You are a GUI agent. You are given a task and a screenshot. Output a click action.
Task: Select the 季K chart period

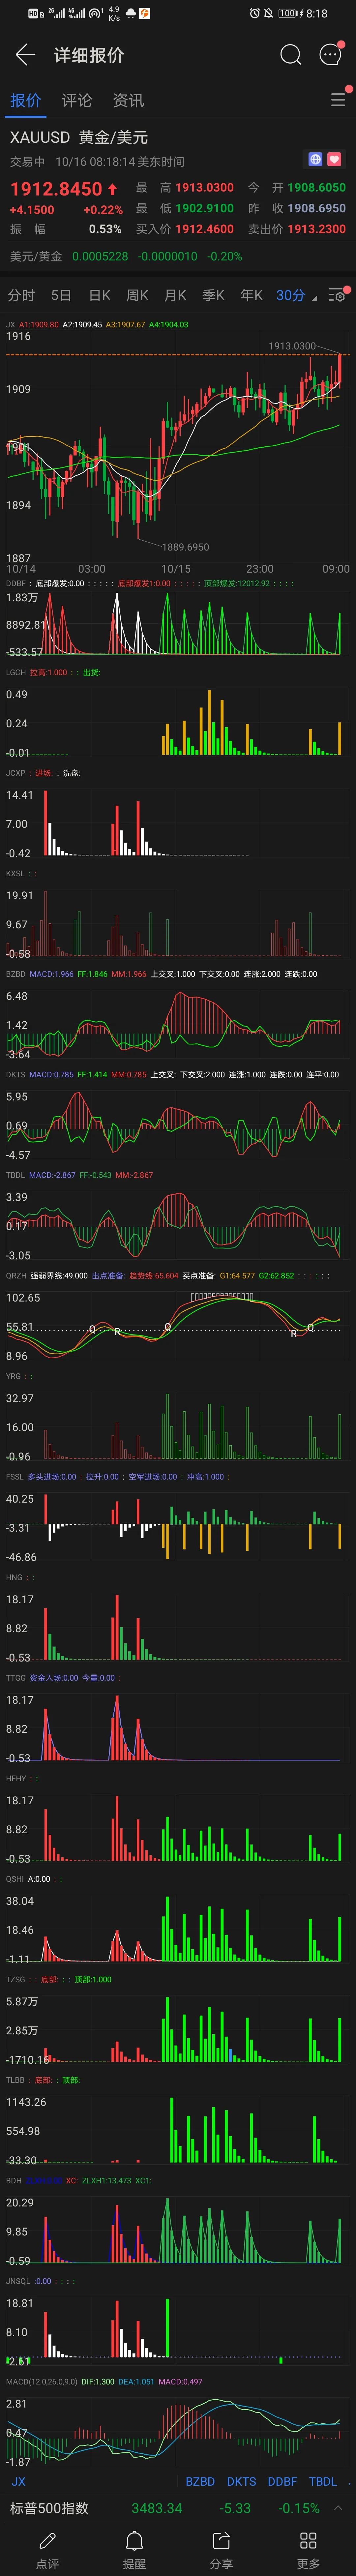click(x=213, y=295)
